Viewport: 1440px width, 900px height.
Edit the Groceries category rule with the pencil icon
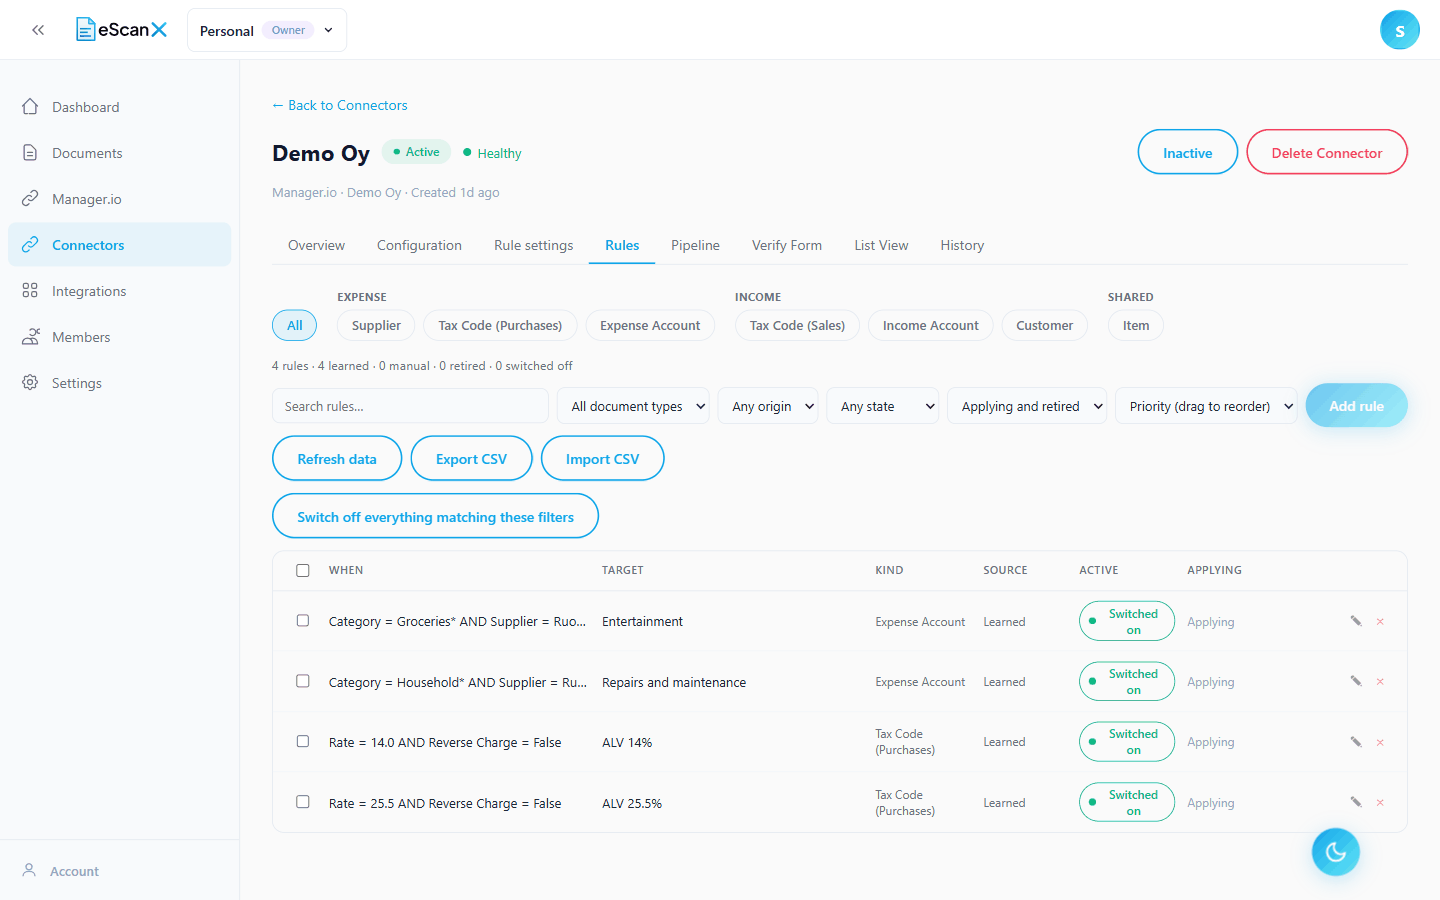[x=1356, y=621]
